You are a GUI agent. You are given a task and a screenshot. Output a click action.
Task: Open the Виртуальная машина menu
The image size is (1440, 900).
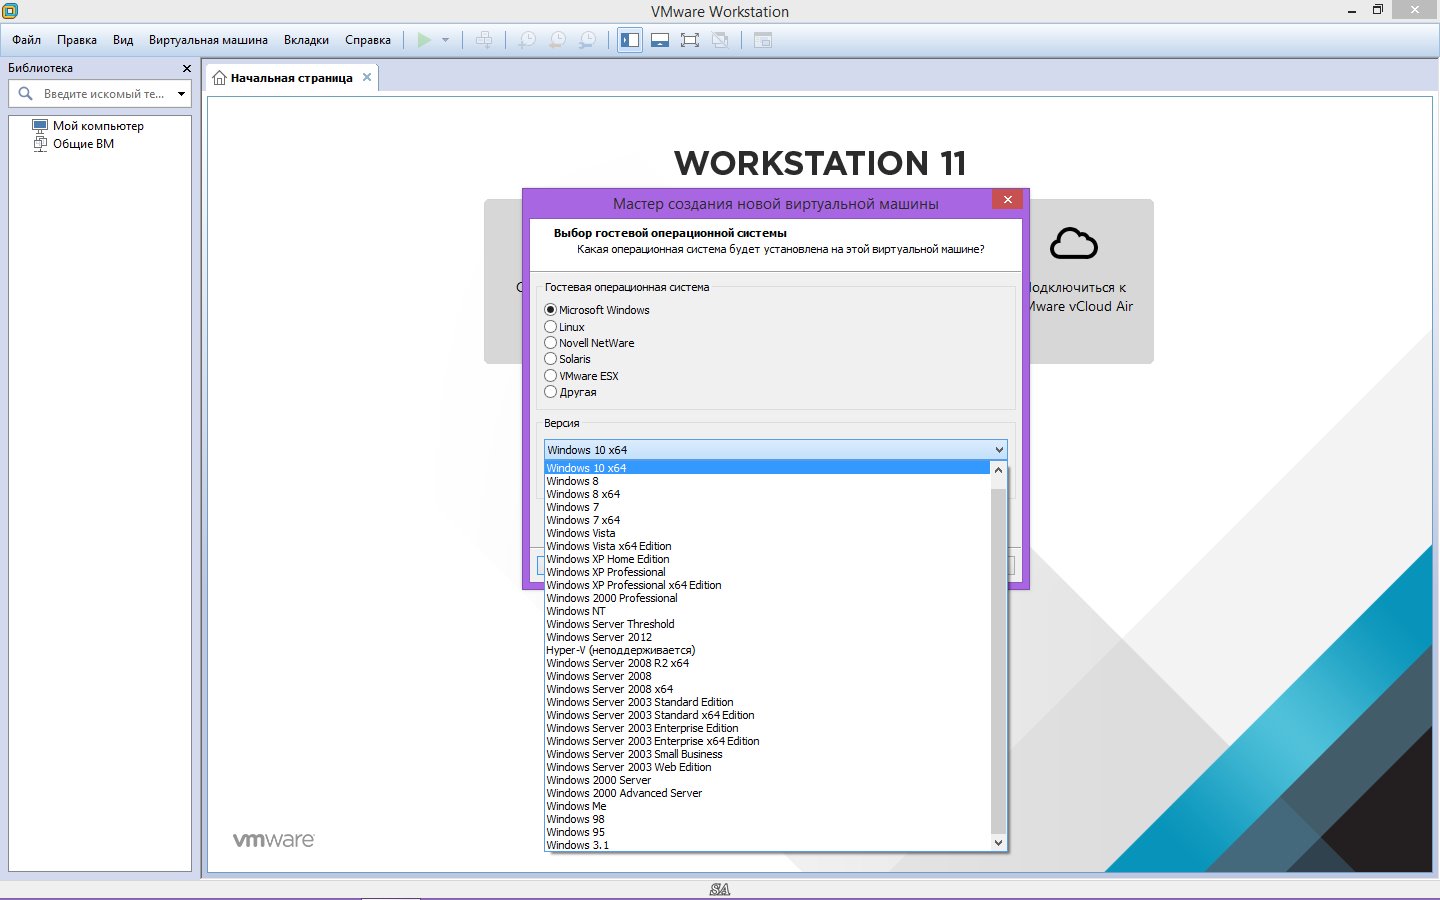[x=208, y=40]
